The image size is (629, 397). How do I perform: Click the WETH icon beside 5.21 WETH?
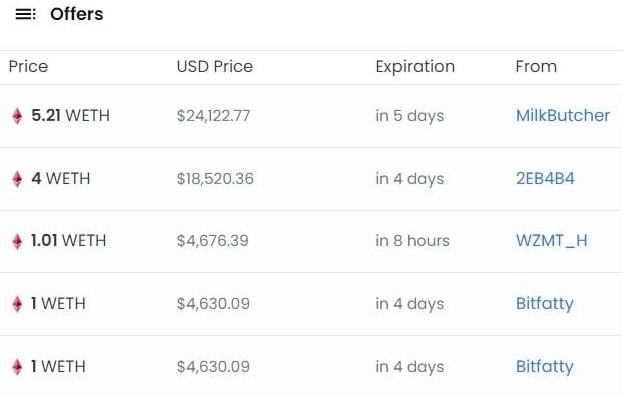[x=17, y=116]
